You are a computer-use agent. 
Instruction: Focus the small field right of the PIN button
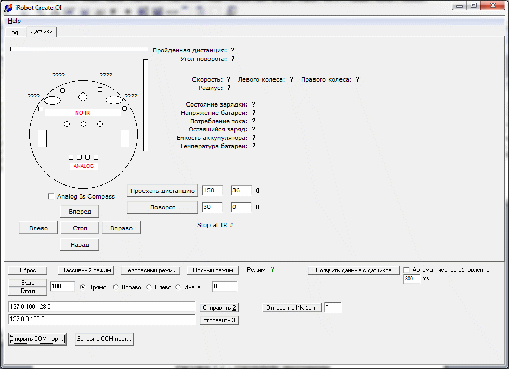coord(333,307)
